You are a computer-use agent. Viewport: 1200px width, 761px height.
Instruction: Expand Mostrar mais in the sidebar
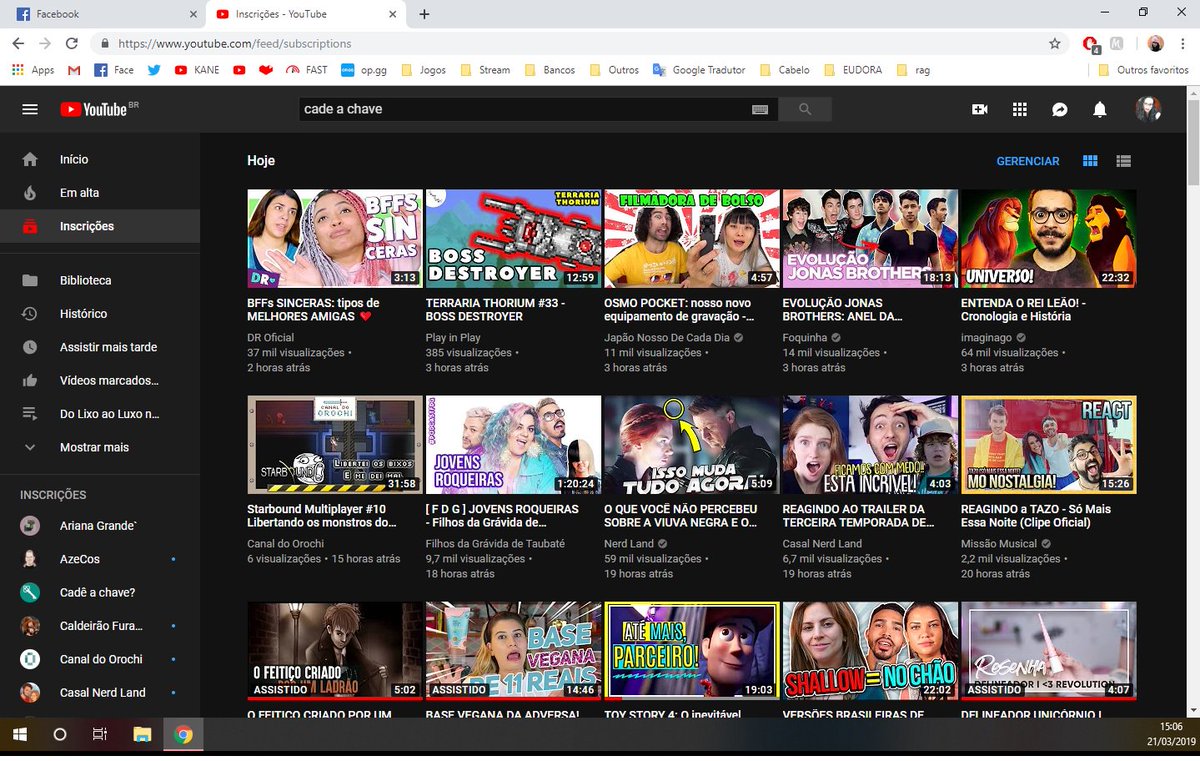100,447
